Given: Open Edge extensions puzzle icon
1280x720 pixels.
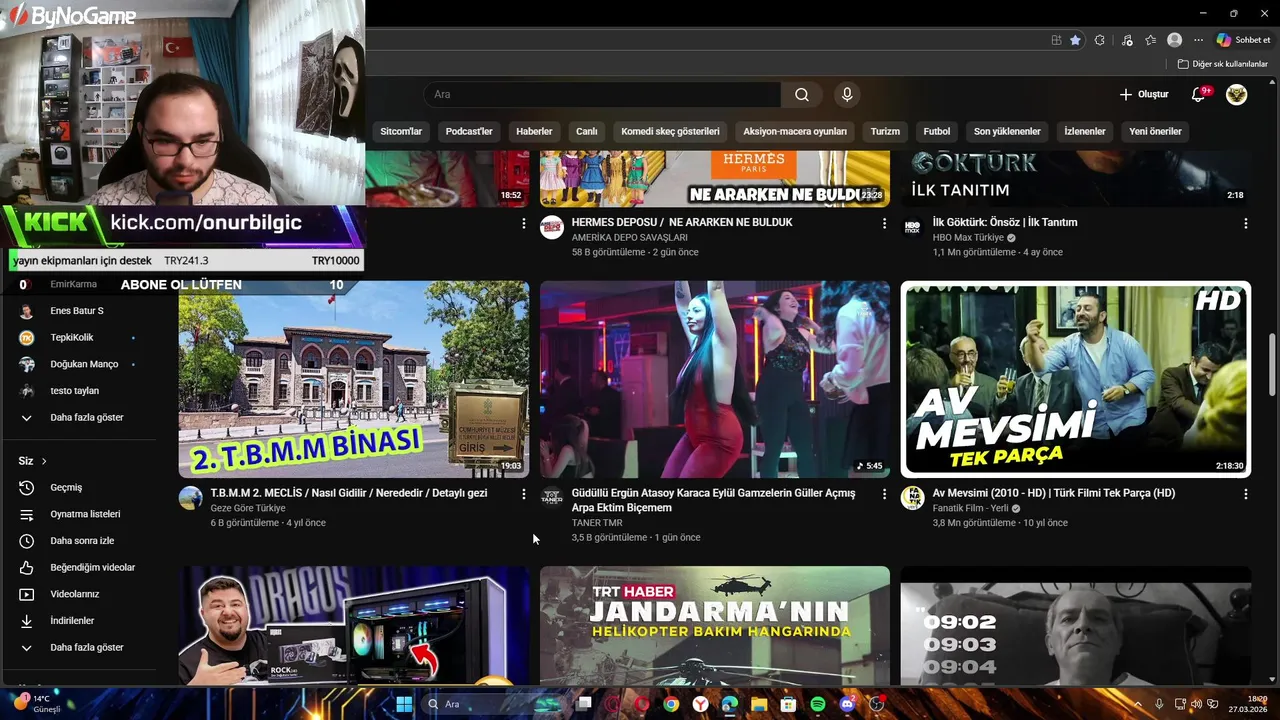Looking at the screenshot, I should tap(1100, 40).
